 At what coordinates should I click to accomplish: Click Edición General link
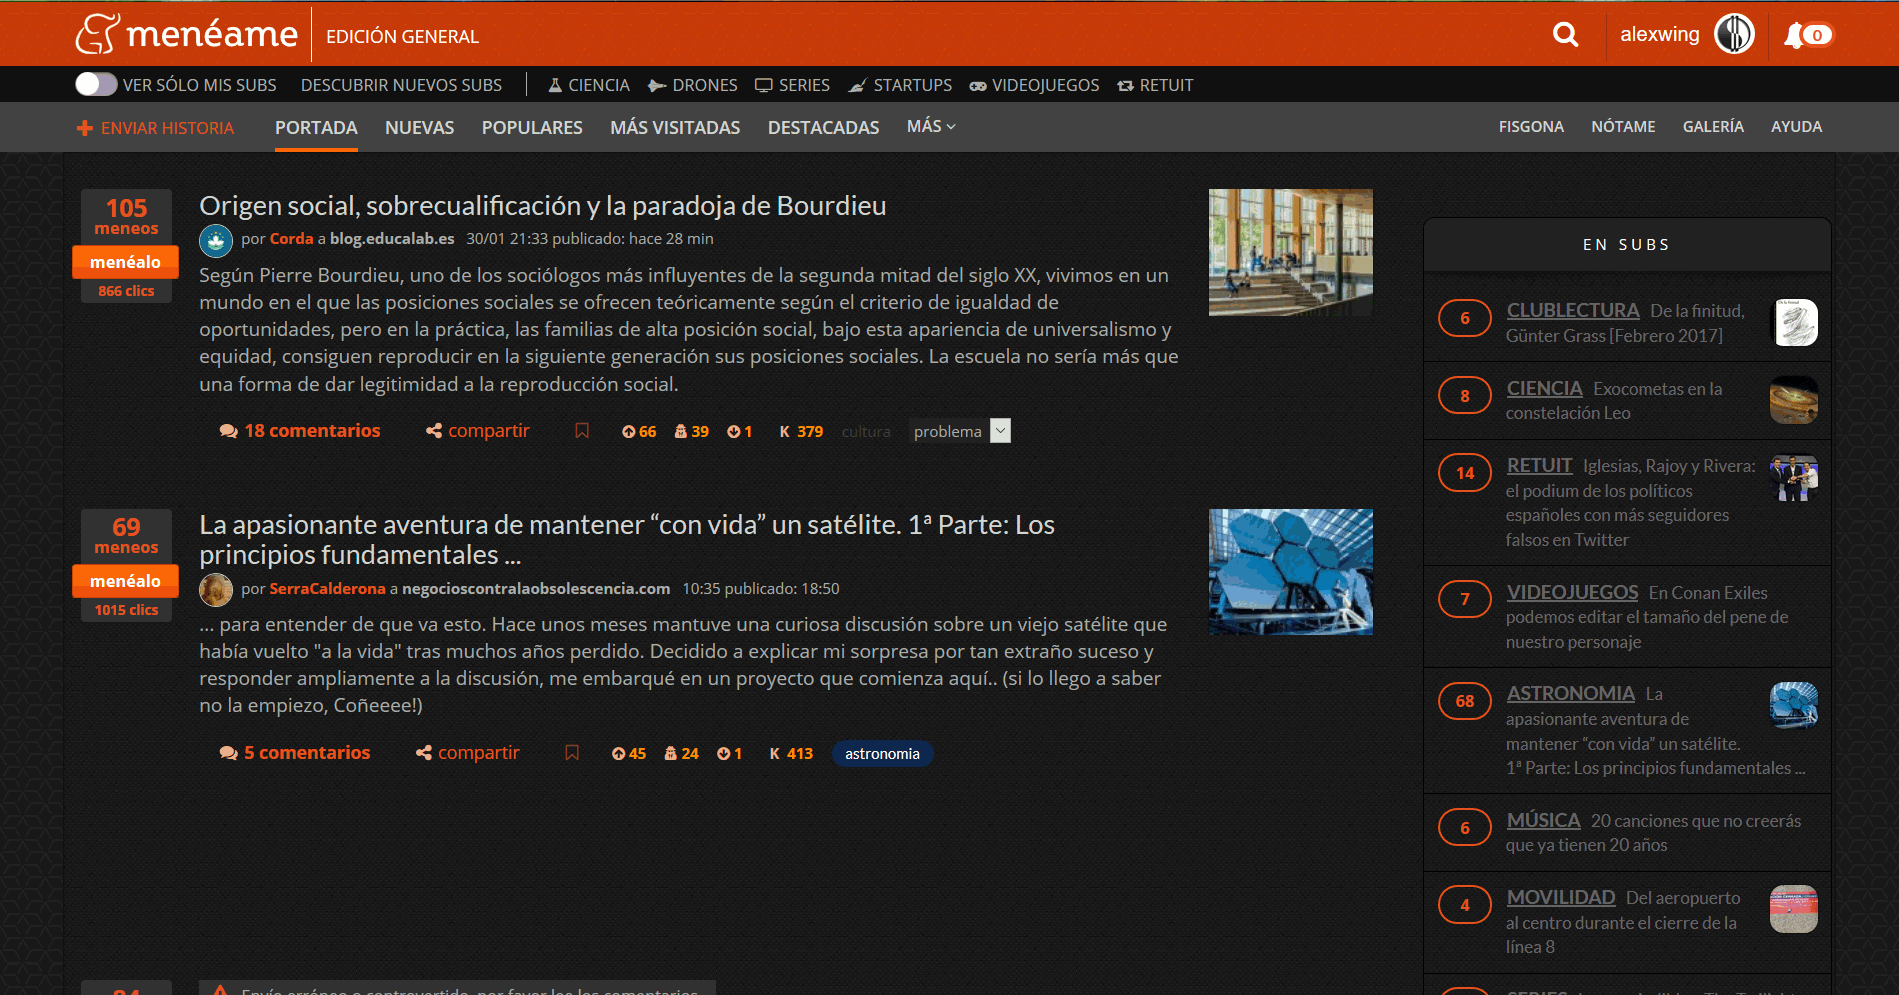pos(402,37)
